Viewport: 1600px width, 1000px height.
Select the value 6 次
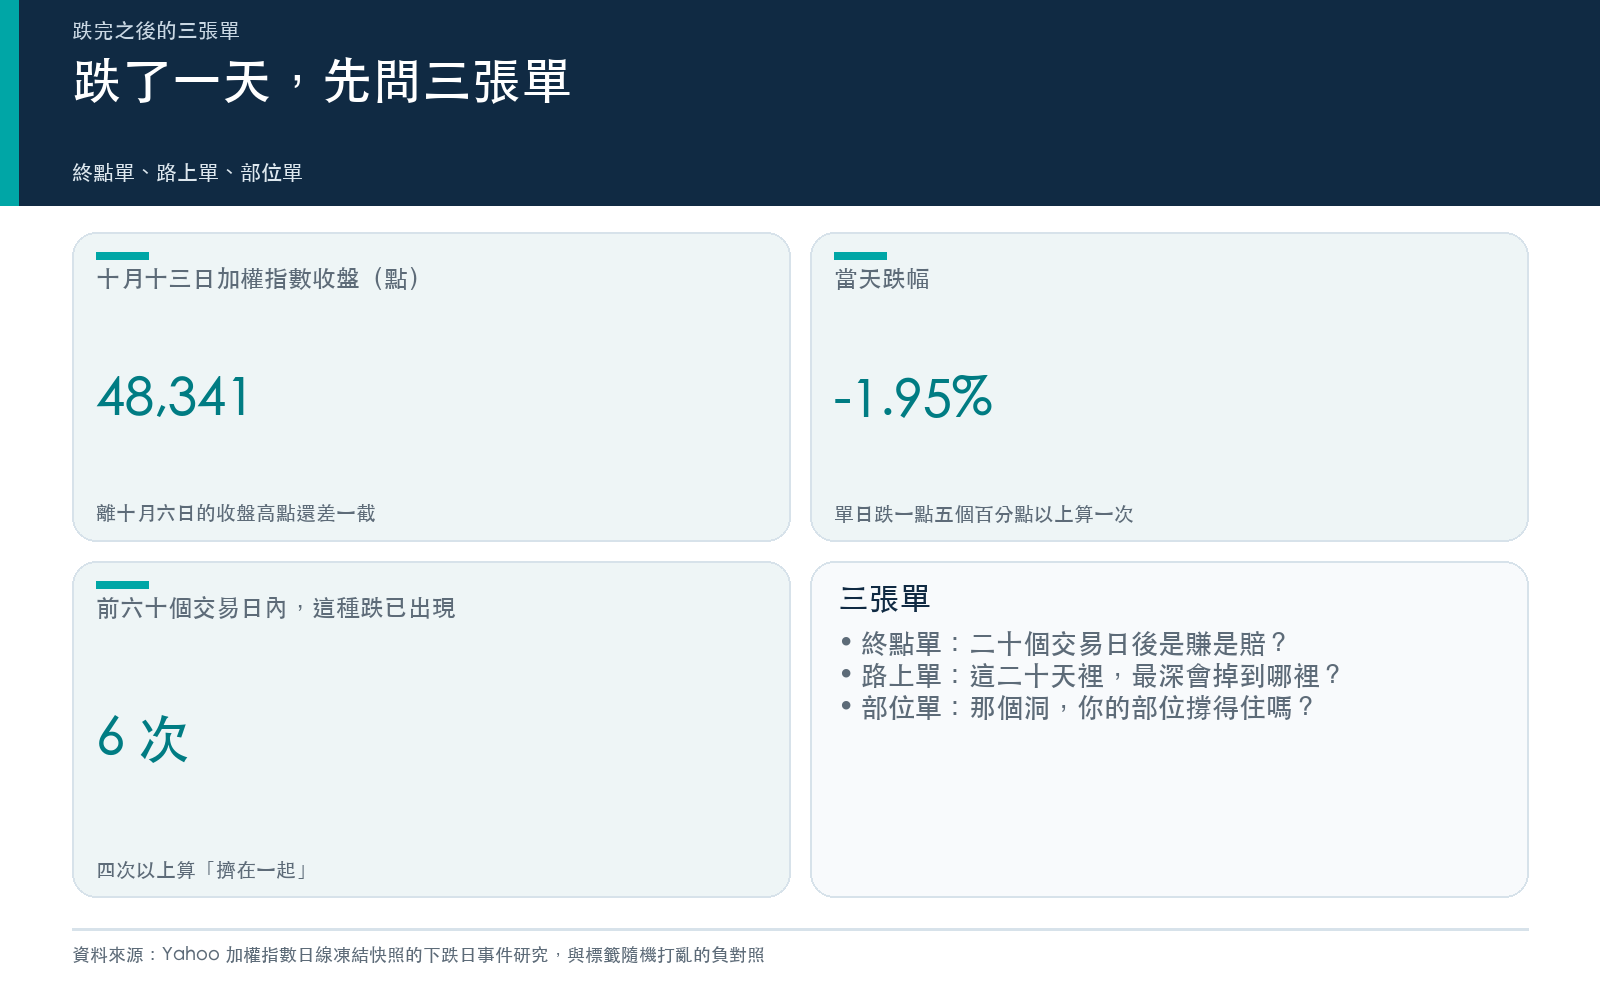pyautogui.click(x=142, y=739)
